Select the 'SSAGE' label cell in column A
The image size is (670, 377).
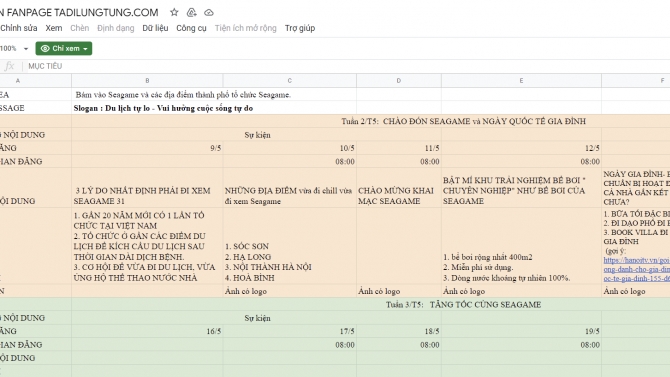(x=36, y=108)
